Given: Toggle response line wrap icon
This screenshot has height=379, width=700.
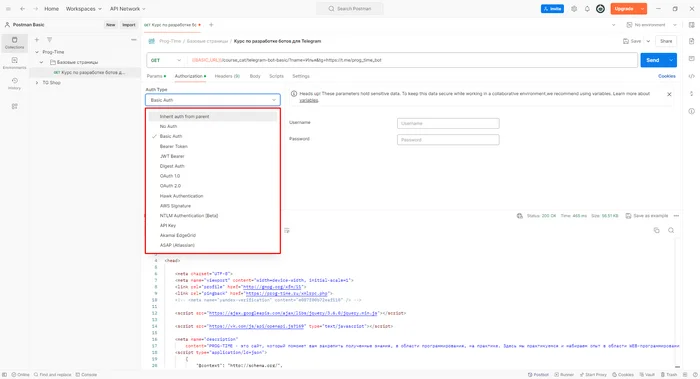Looking at the screenshot, I should tap(287, 230).
